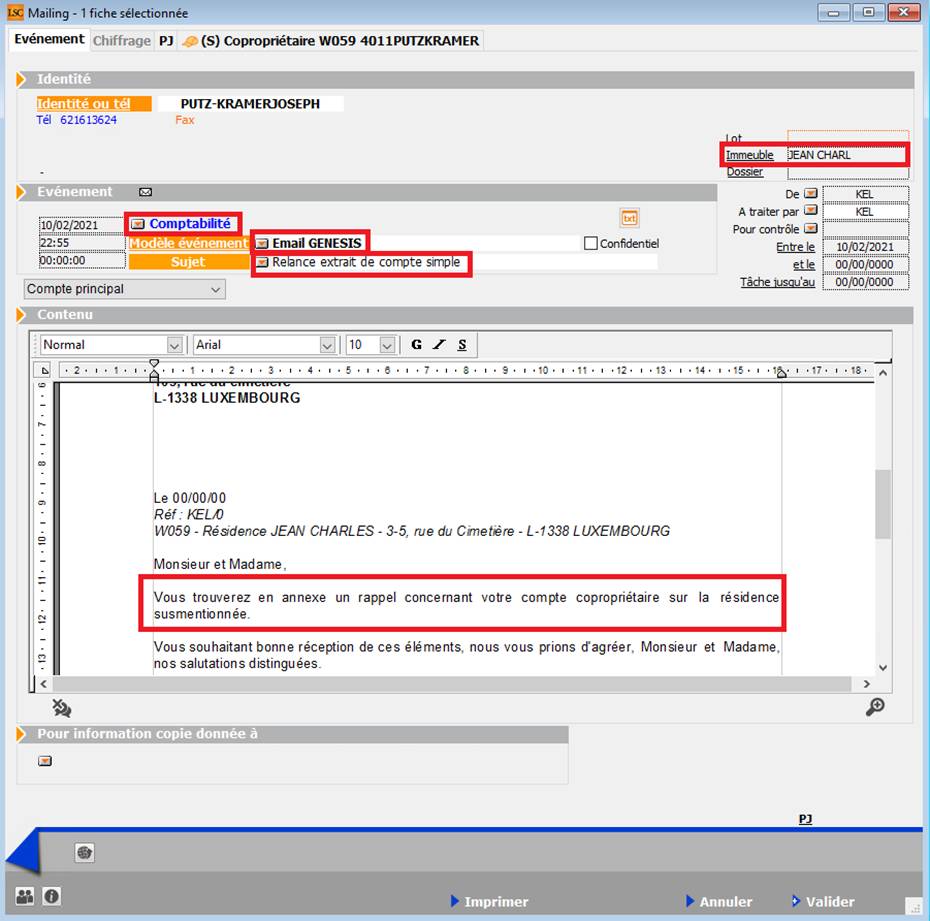Viewport: 930px width, 921px height.
Task: Click the et le link
Action: point(804,264)
